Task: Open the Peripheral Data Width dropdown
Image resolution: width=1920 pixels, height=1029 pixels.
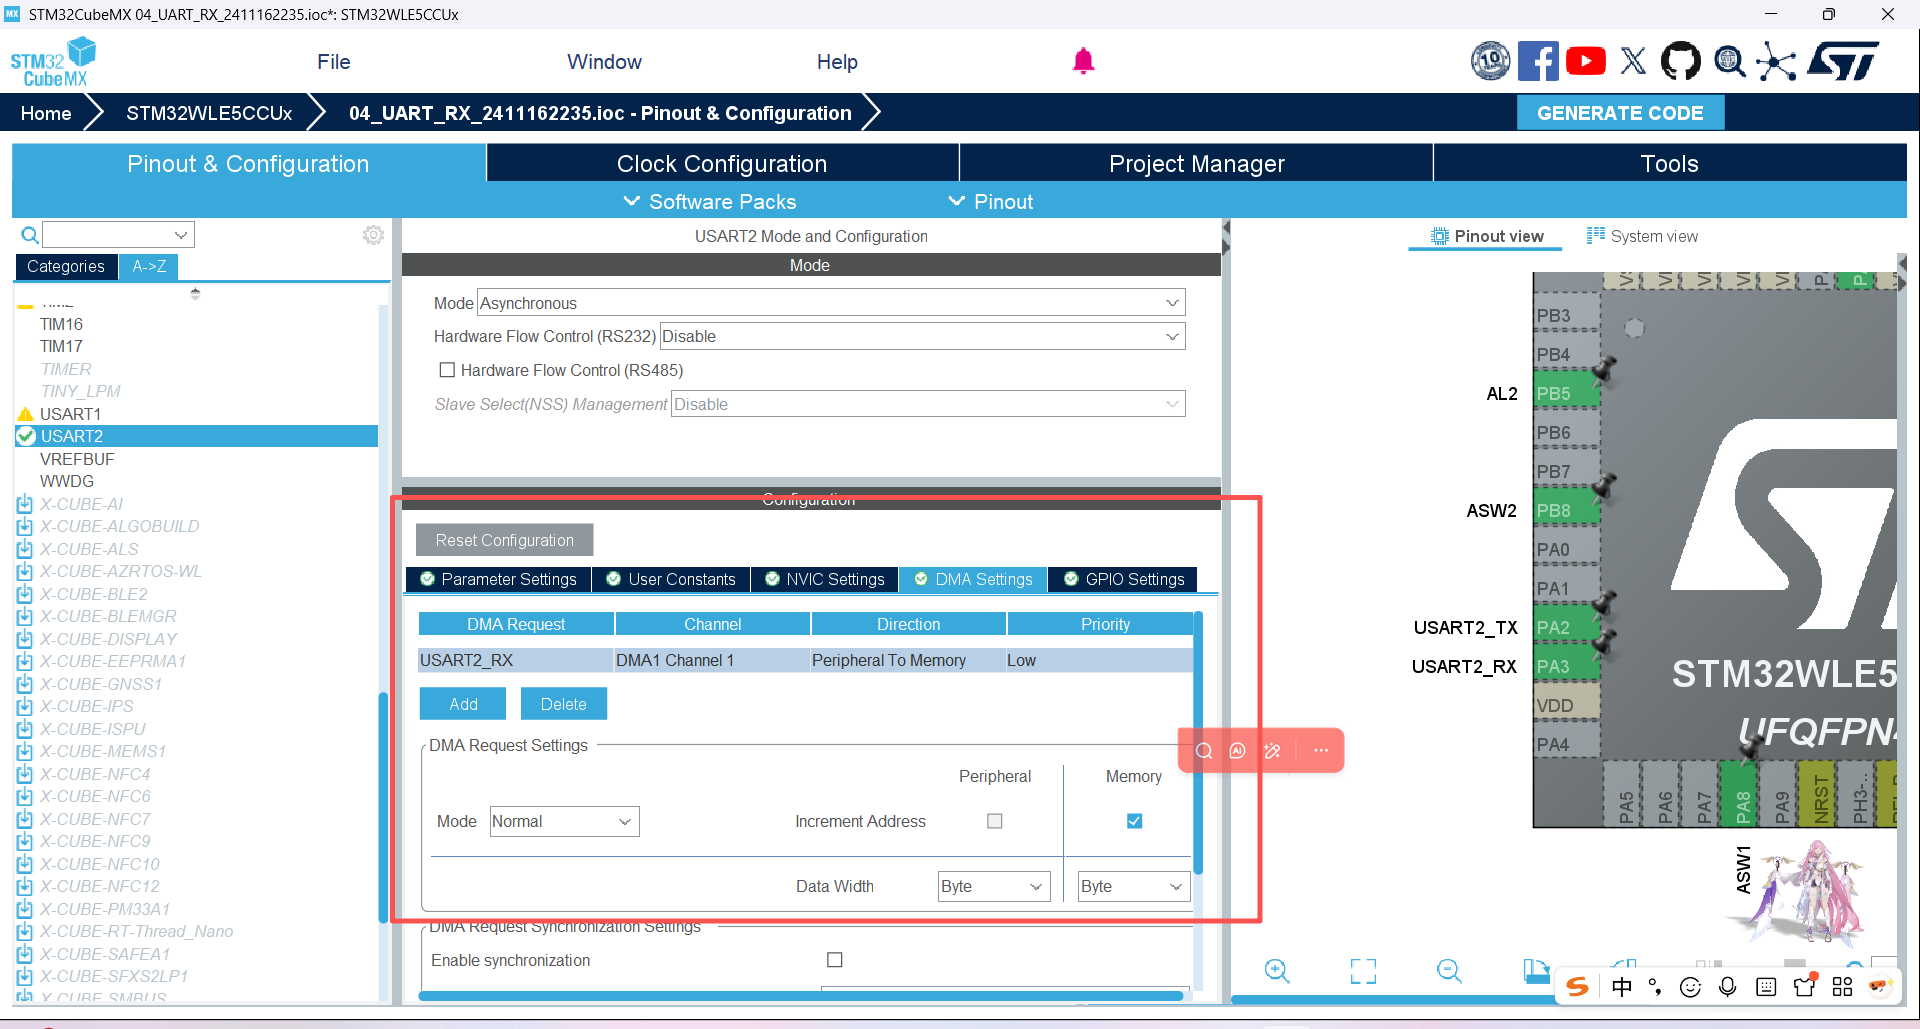Action: pos(994,886)
